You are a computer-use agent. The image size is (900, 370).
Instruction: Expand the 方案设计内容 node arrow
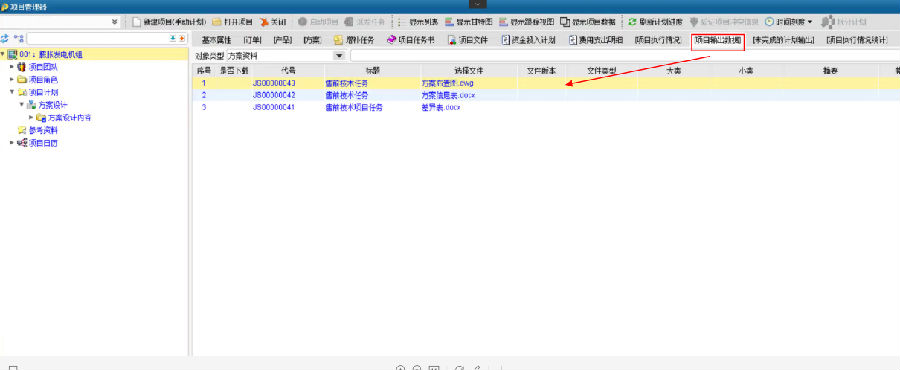tap(31, 117)
